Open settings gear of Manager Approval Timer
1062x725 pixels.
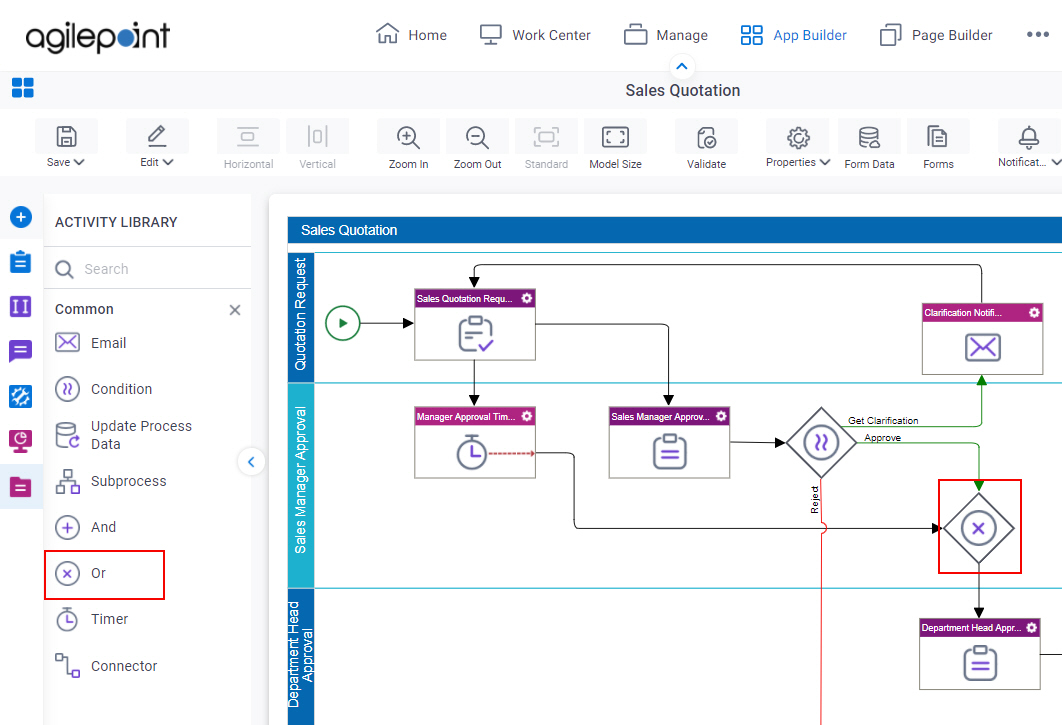[x=526, y=416]
